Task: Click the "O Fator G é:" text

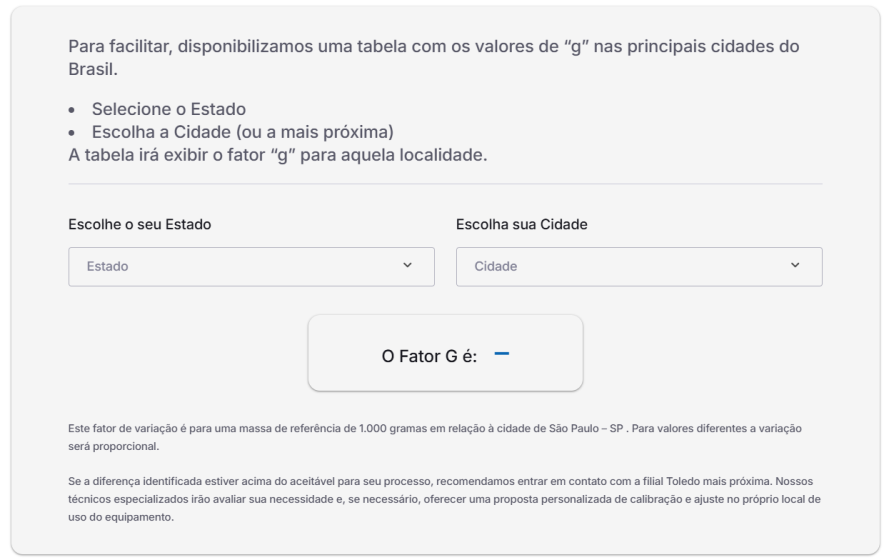Action: pyautogui.click(x=430, y=355)
